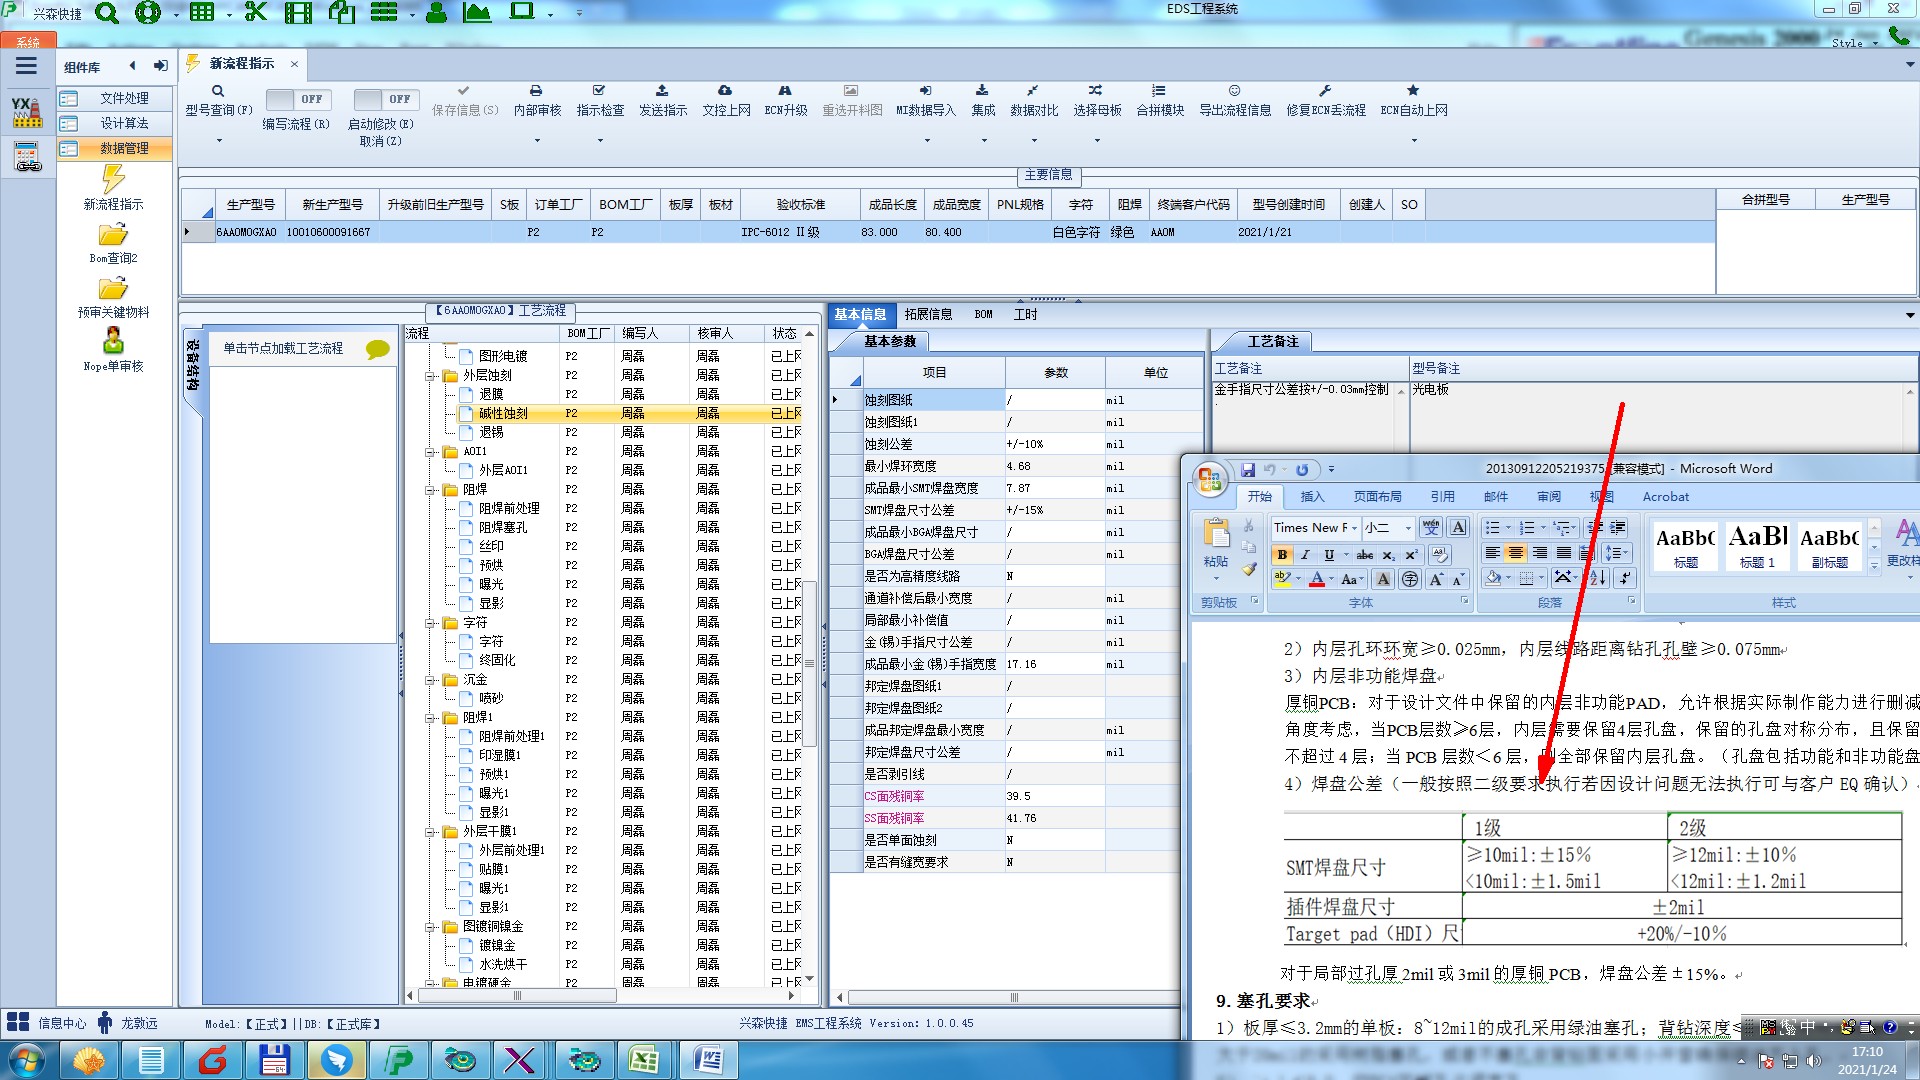Open Word from Windows taskbar
Image resolution: width=1920 pixels, height=1080 pixels.
pyautogui.click(x=708, y=1060)
